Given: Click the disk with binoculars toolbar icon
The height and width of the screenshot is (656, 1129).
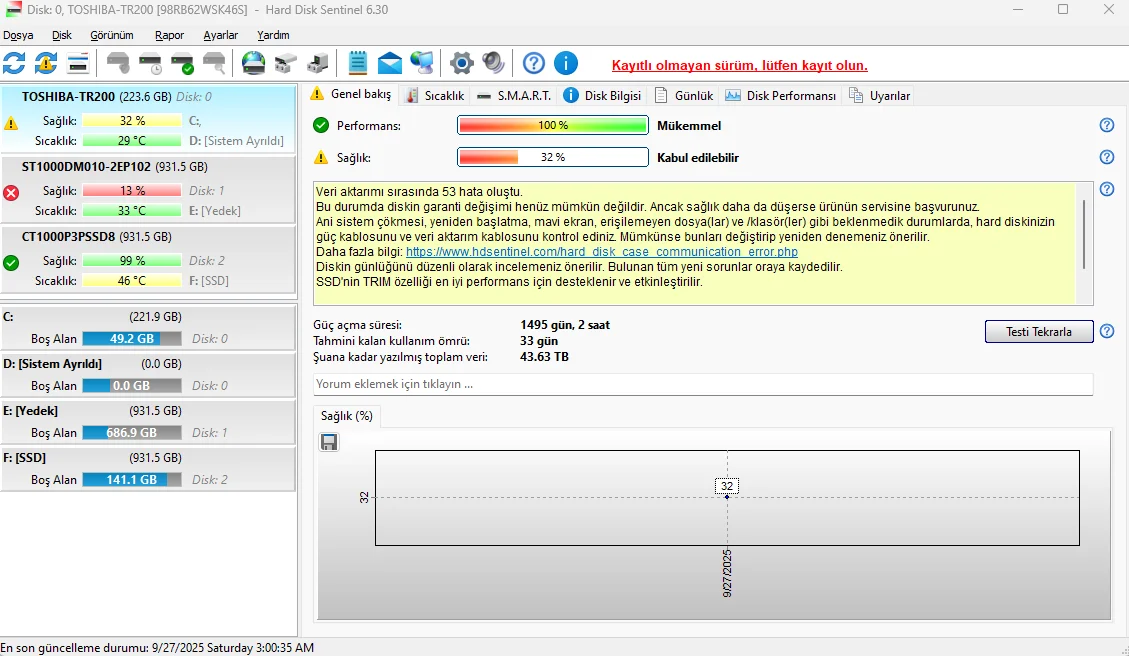Looking at the screenshot, I should (286, 63).
